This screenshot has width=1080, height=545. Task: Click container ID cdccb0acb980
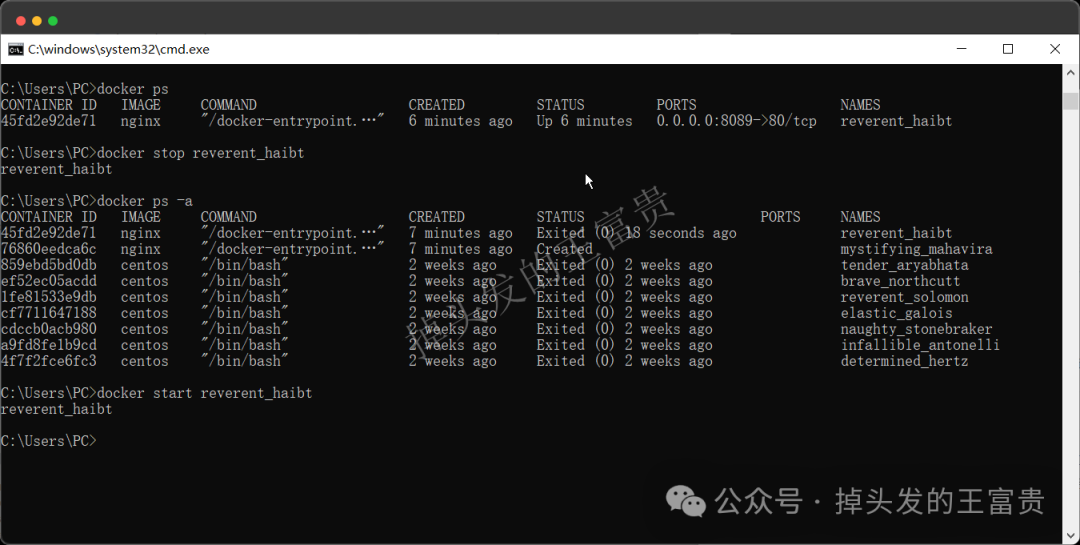49,329
